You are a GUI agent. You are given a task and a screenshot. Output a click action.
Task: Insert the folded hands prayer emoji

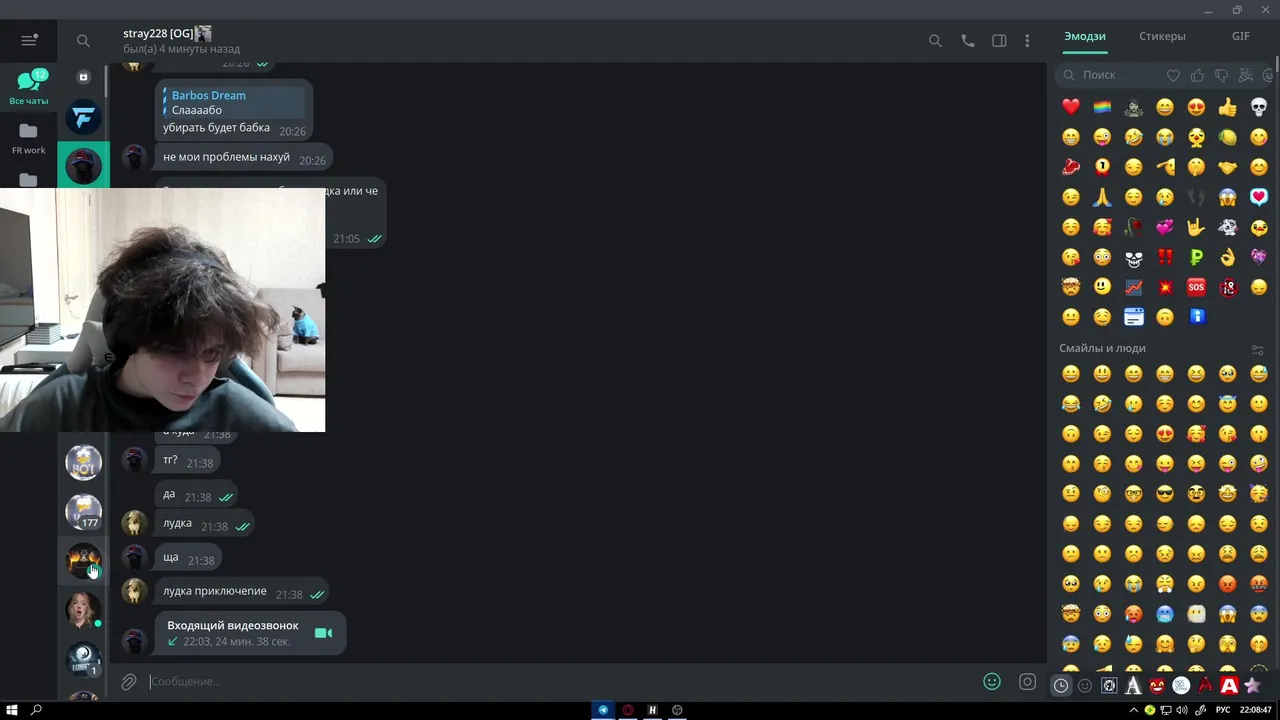pyautogui.click(x=1102, y=197)
